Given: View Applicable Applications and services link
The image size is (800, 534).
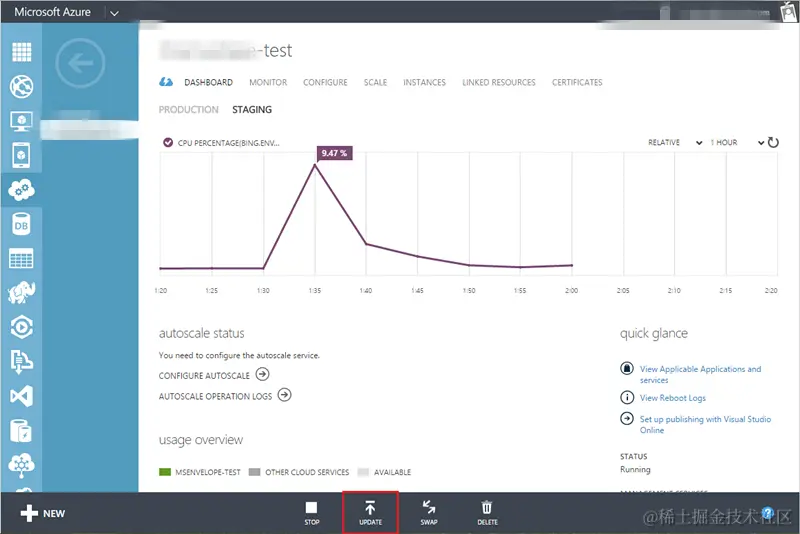Looking at the screenshot, I should (x=700, y=374).
